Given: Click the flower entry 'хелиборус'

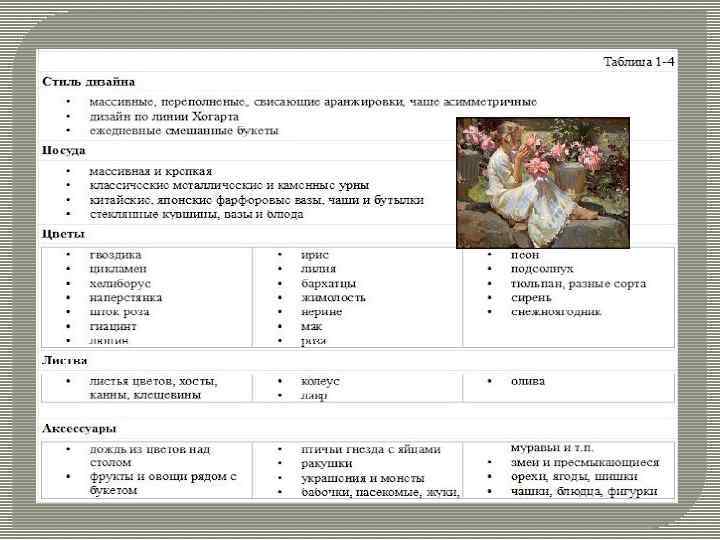Looking at the screenshot, I should coord(120,284).
